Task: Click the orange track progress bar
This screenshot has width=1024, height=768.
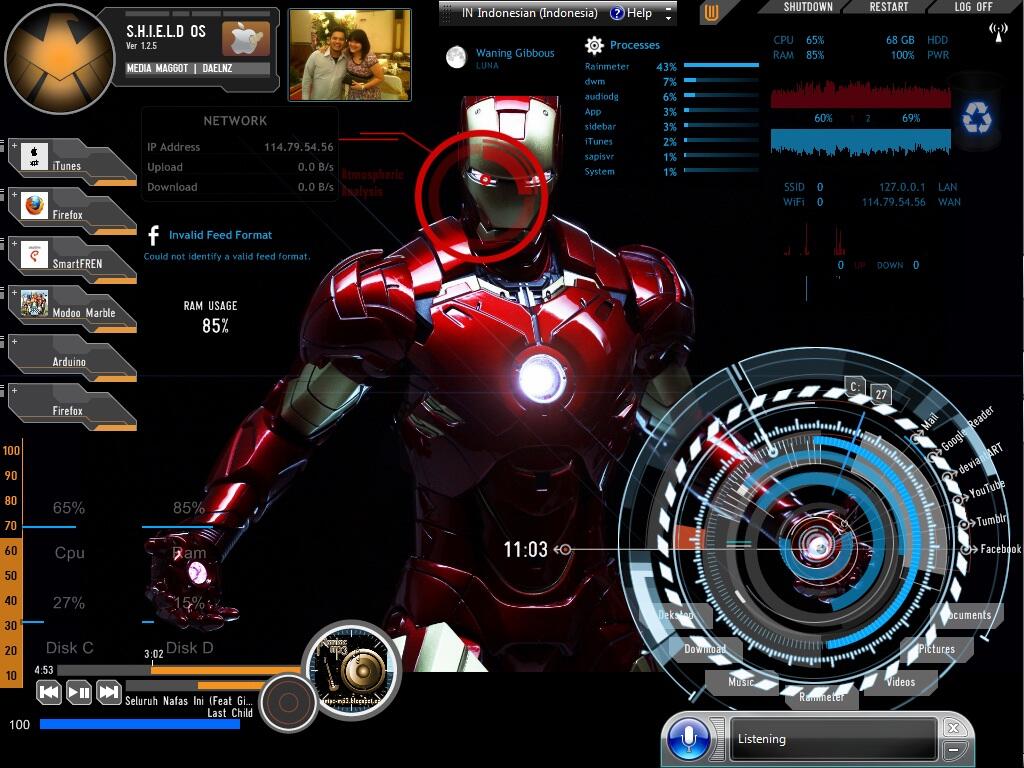Action: [x=225, y=669]
